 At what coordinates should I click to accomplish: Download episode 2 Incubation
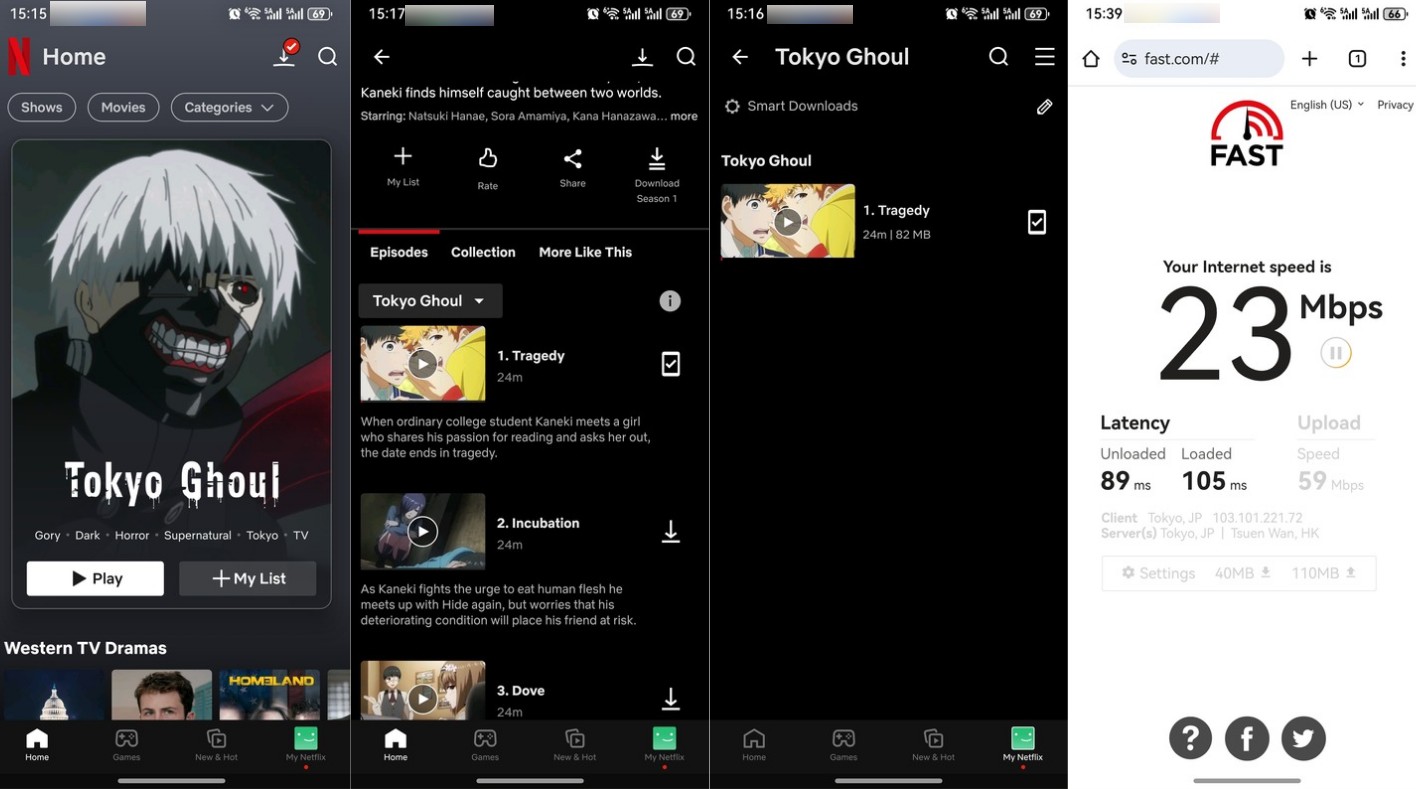(x=671, y=532)
